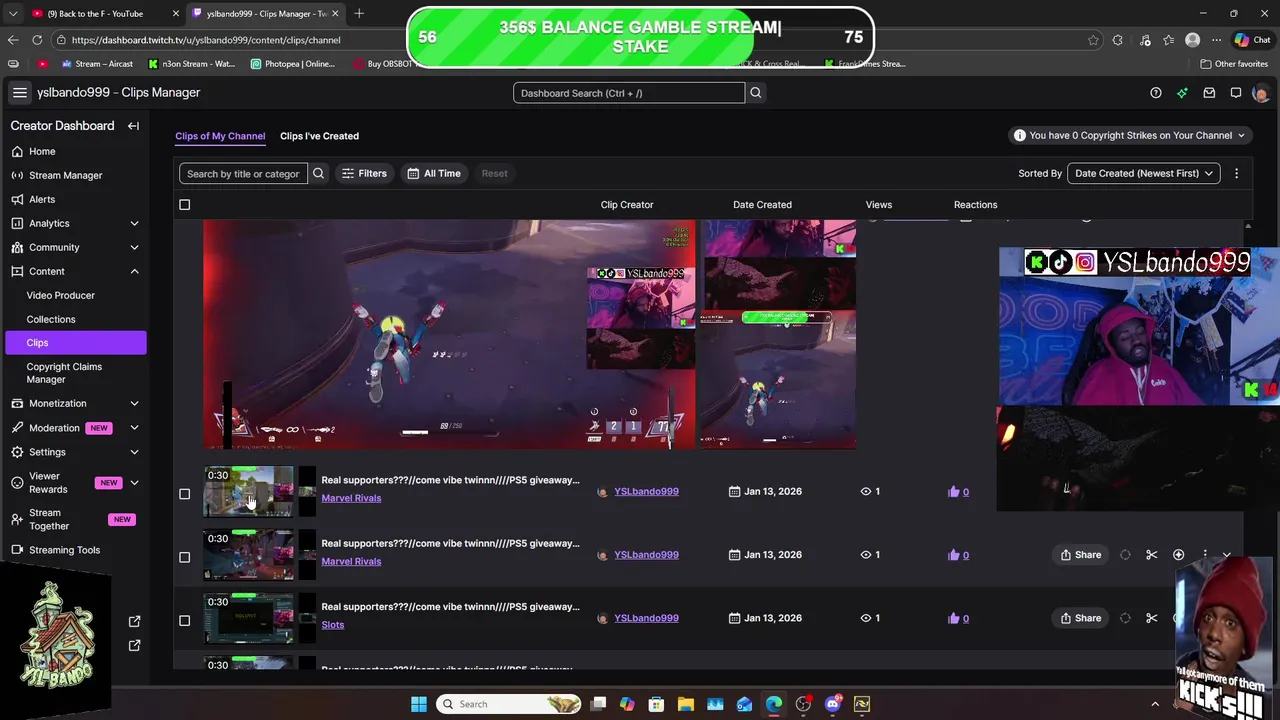
Task: Open Video Producer in sidebar
Action: (x=61, y=295)
